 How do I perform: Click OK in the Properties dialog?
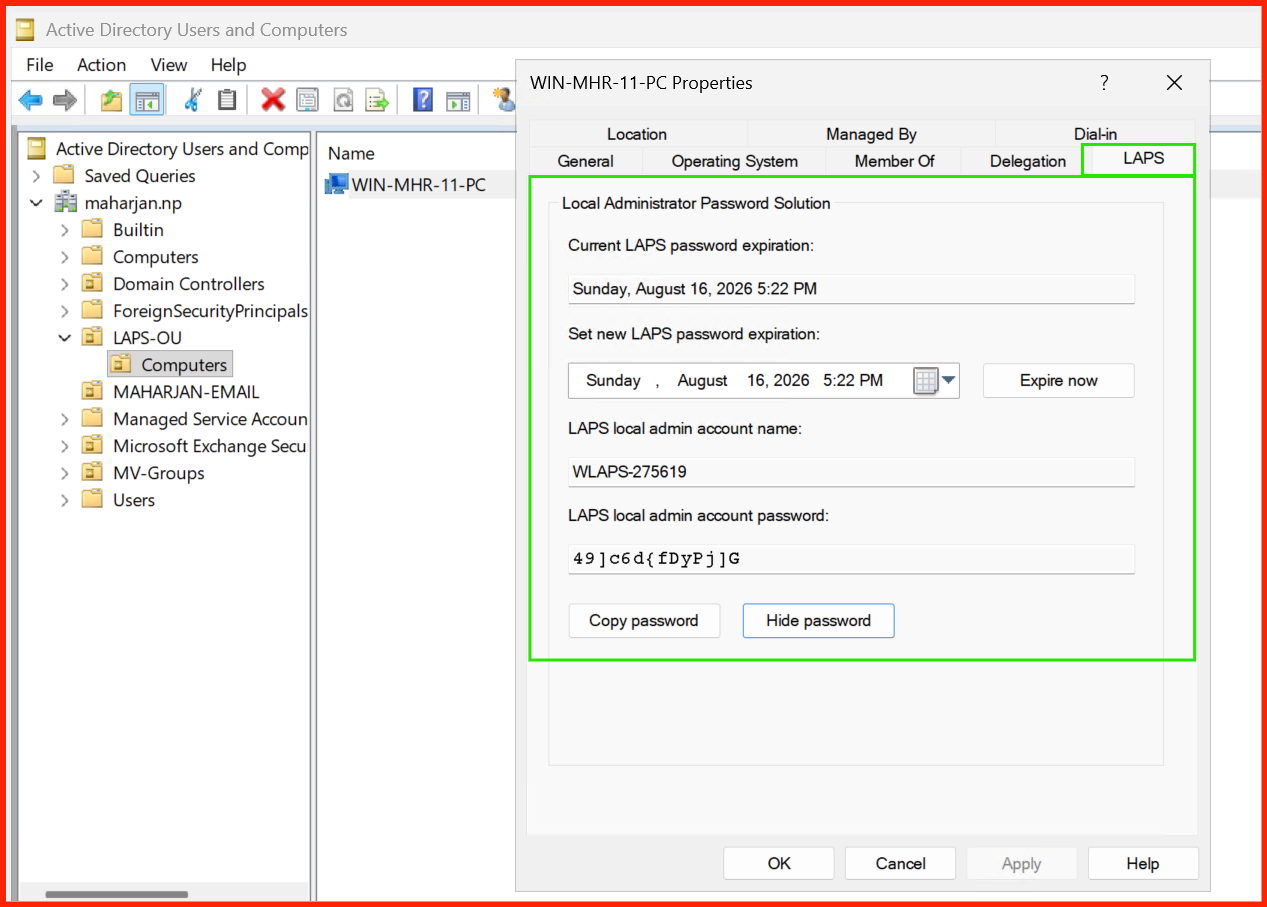pos(779,864)
